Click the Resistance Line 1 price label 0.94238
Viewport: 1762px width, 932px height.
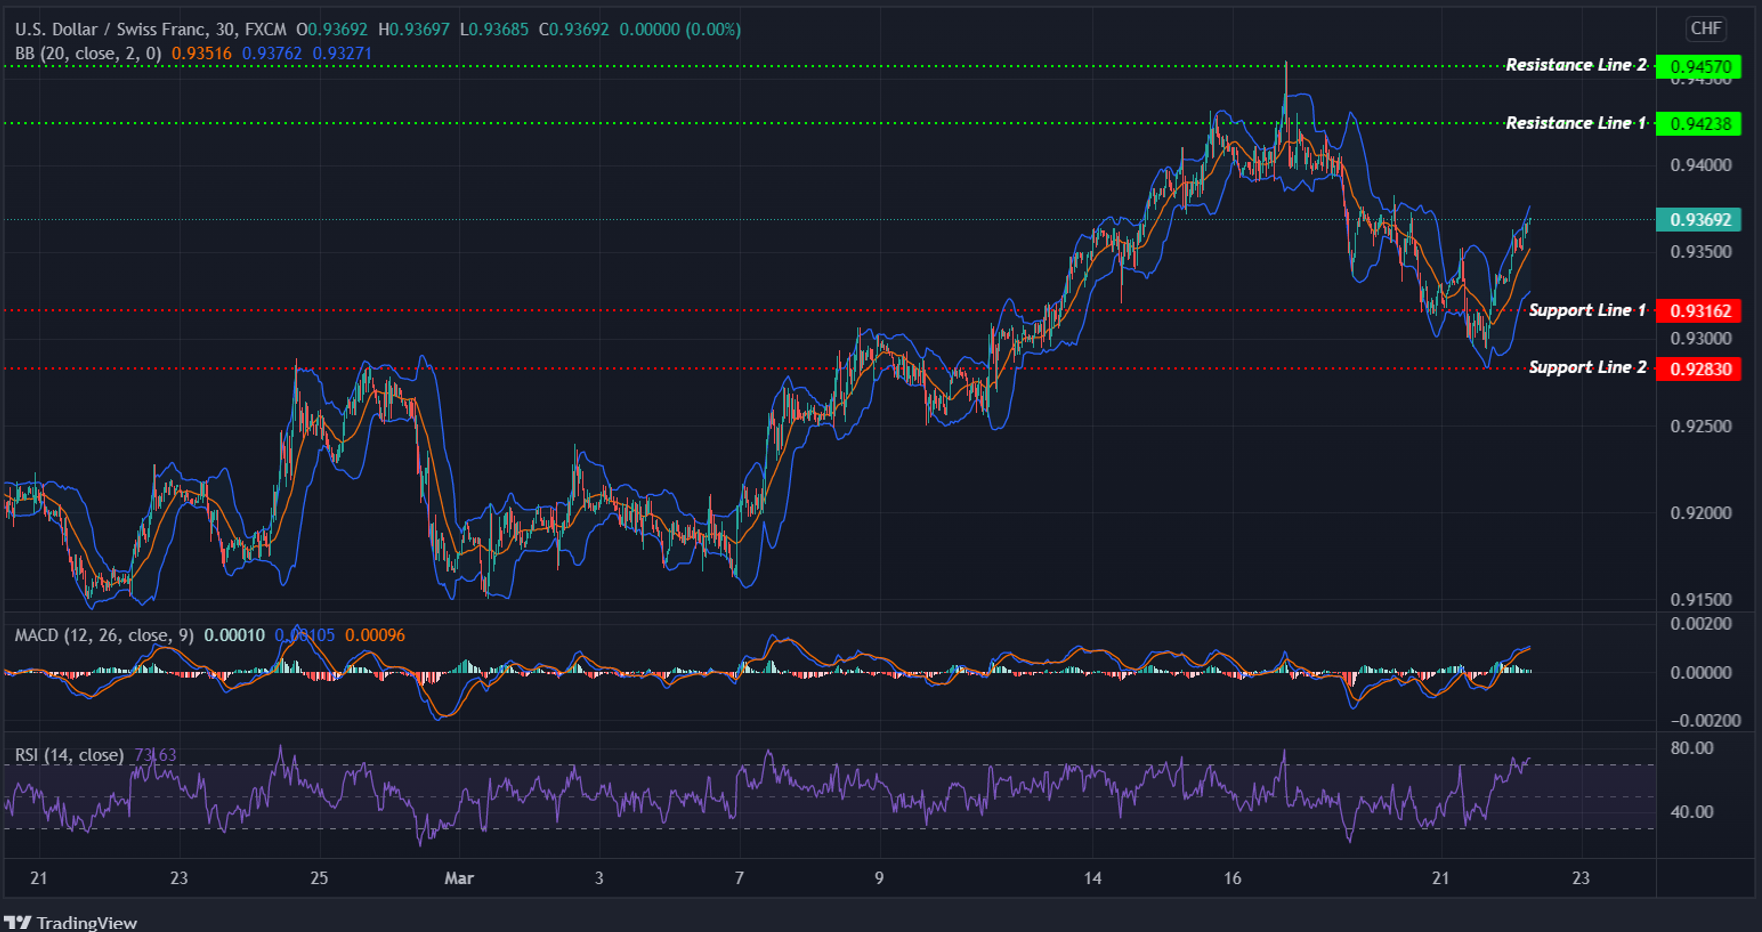tap(1700, 124)
